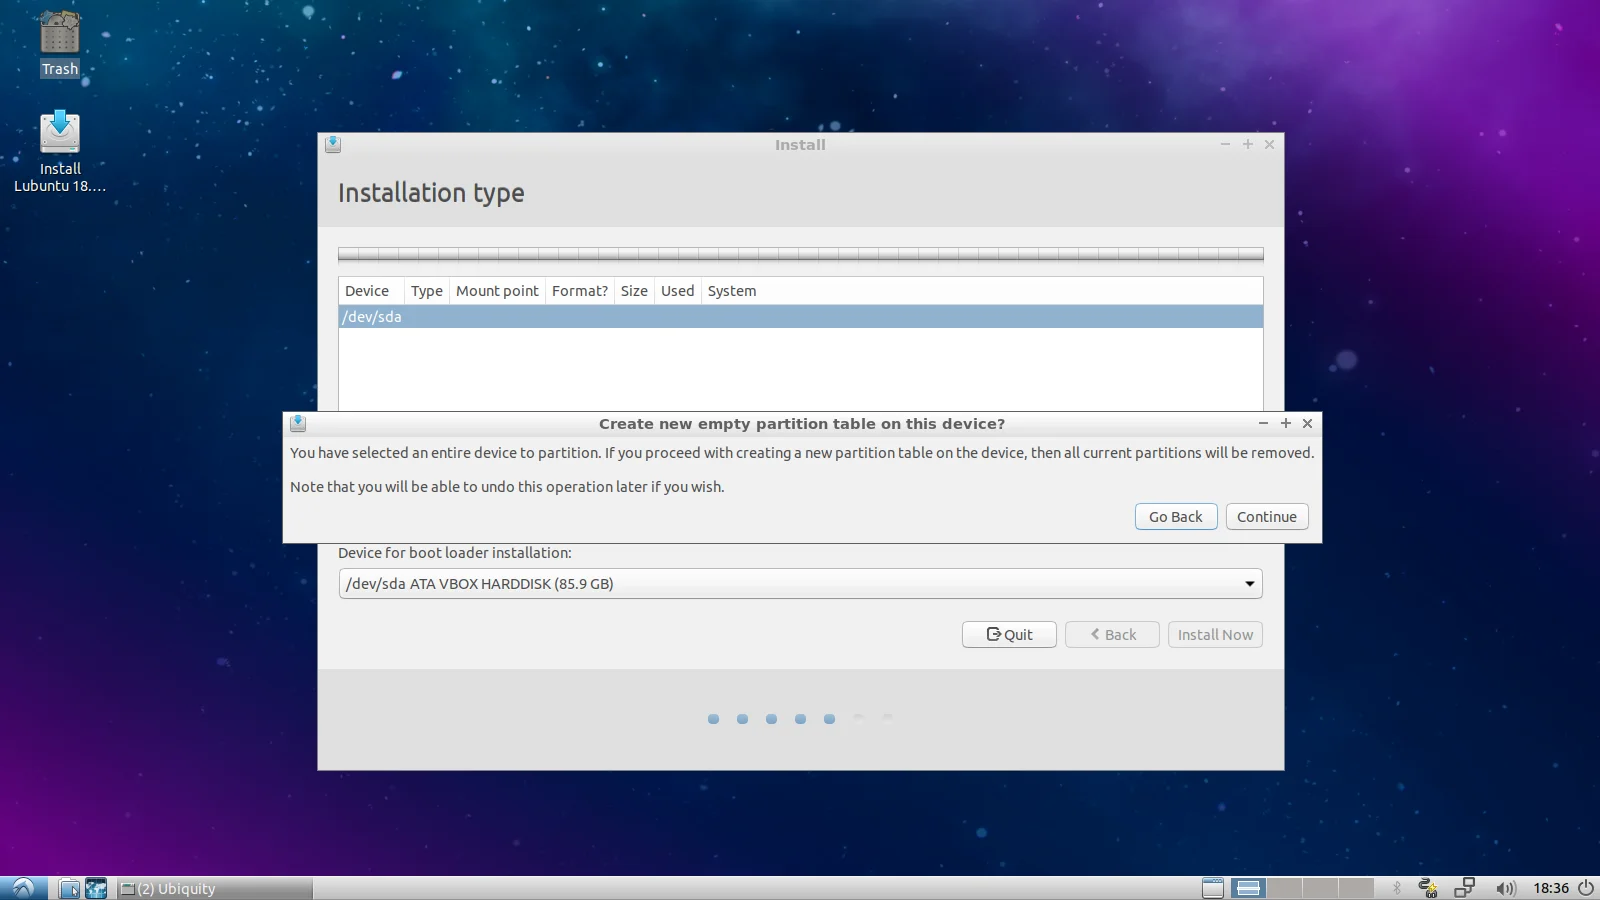Open the Lubuntu start menu
This screenshot has height=900, width=1600.
click(x=23, y=888)
